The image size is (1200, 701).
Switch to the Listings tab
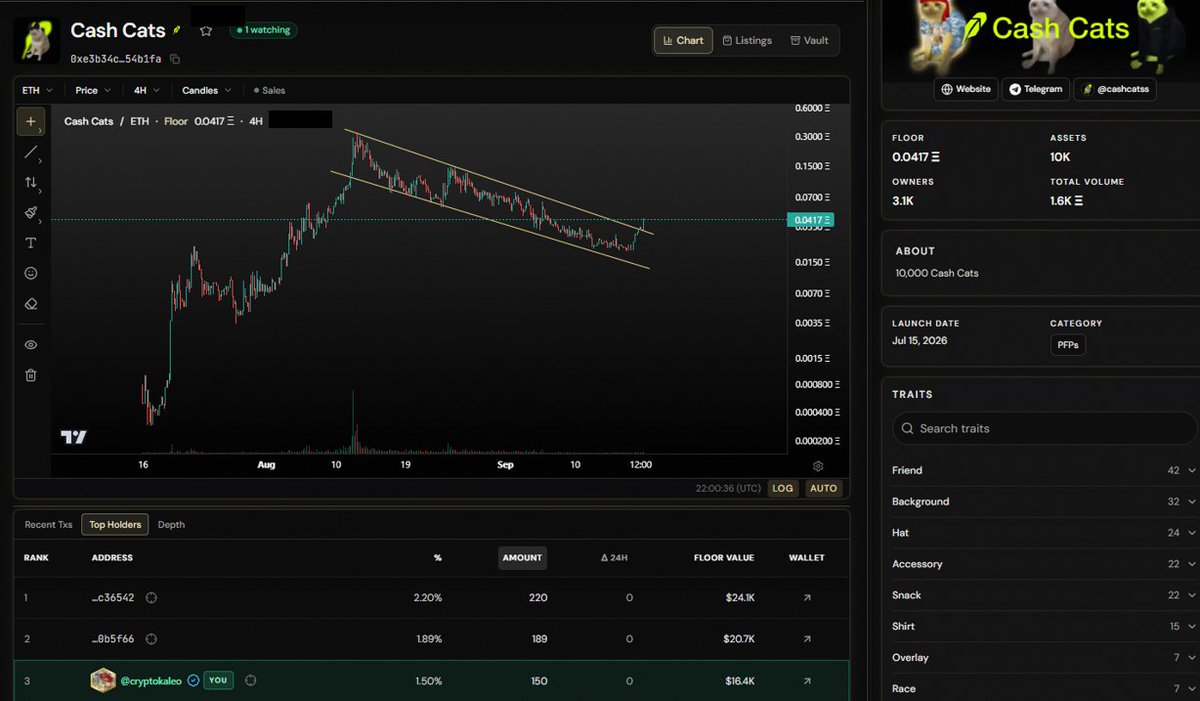[x=746, y=41]
